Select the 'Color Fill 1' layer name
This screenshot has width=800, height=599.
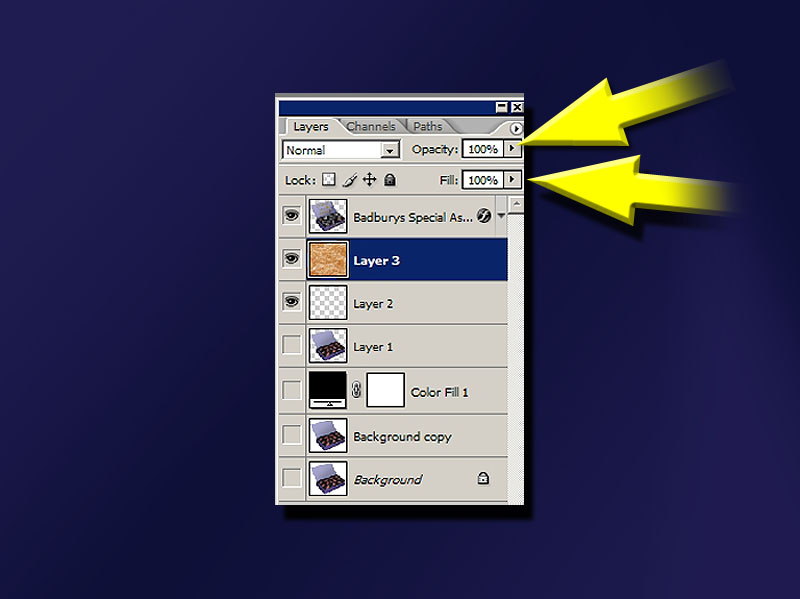click(x=439, y=392)
